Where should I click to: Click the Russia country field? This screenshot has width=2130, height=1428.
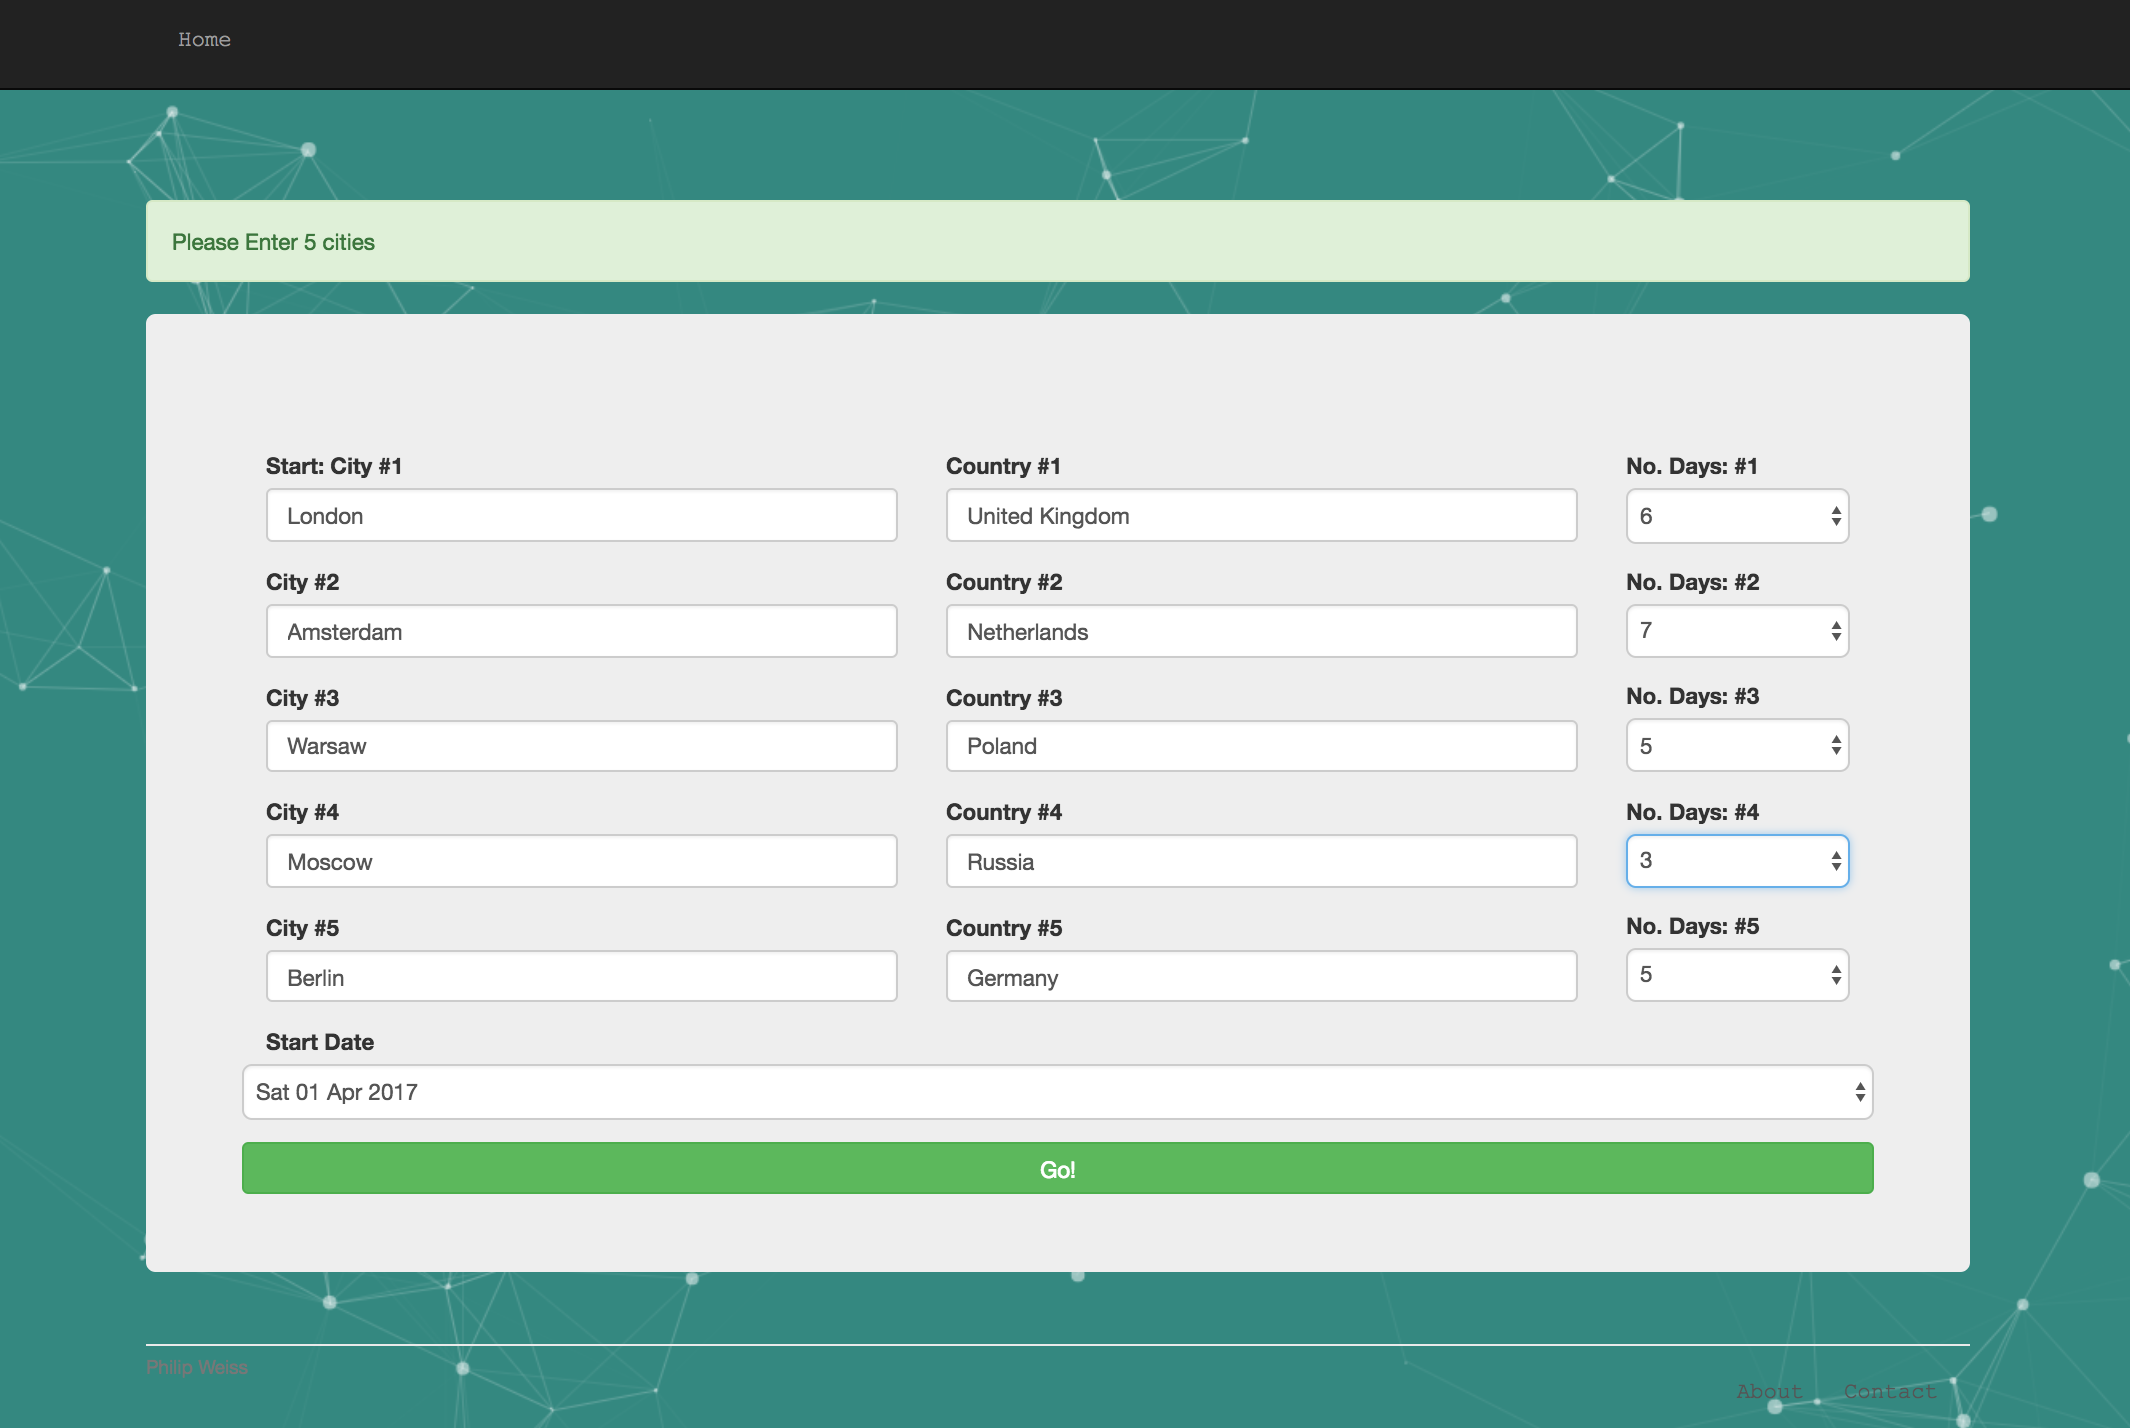tap(1261, 862)
